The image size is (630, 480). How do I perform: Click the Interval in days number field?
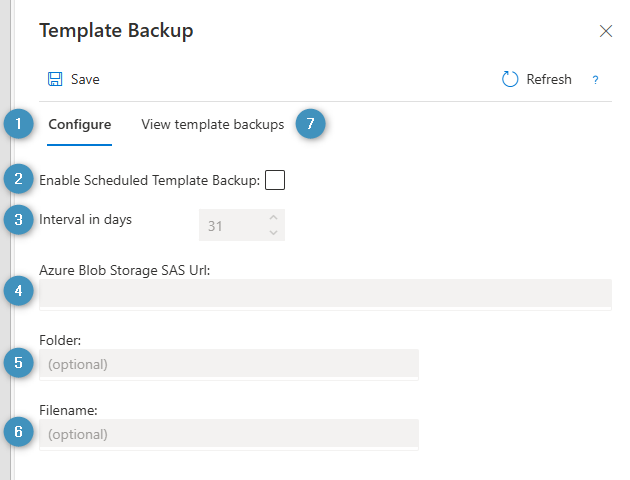(230, 225)
